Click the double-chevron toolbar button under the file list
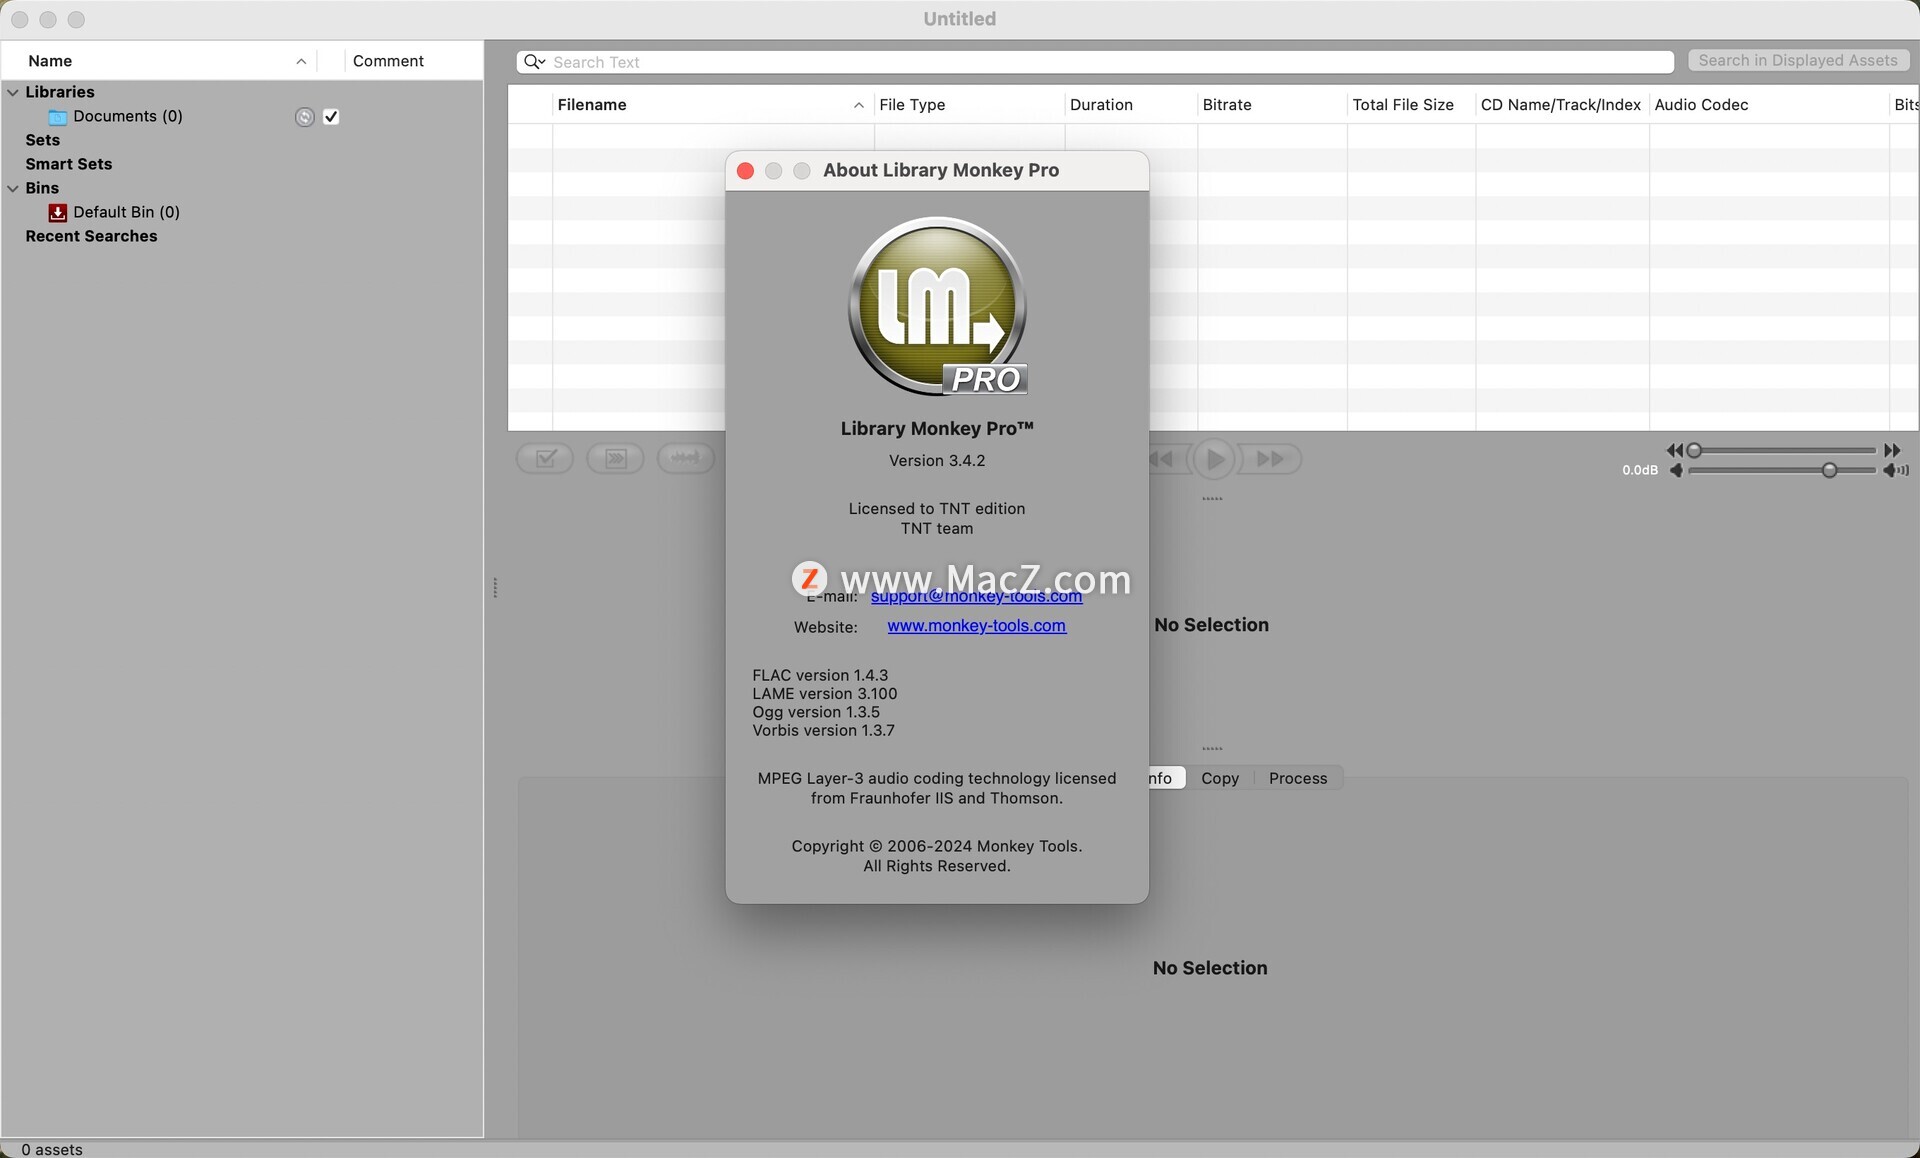 tap(615, 459)
